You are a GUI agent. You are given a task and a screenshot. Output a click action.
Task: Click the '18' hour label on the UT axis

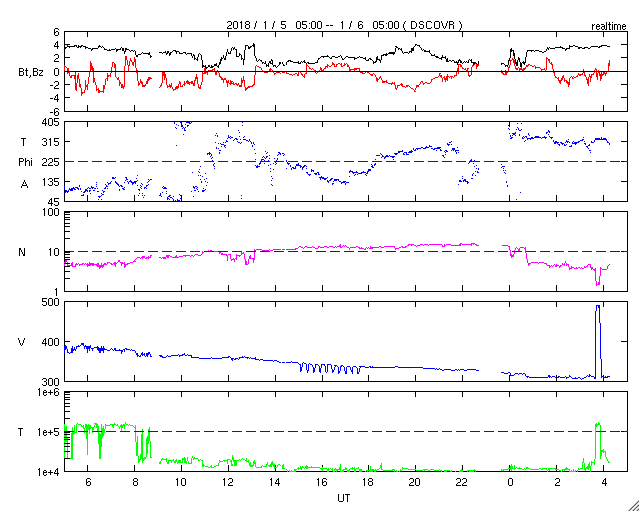point(368,483)
